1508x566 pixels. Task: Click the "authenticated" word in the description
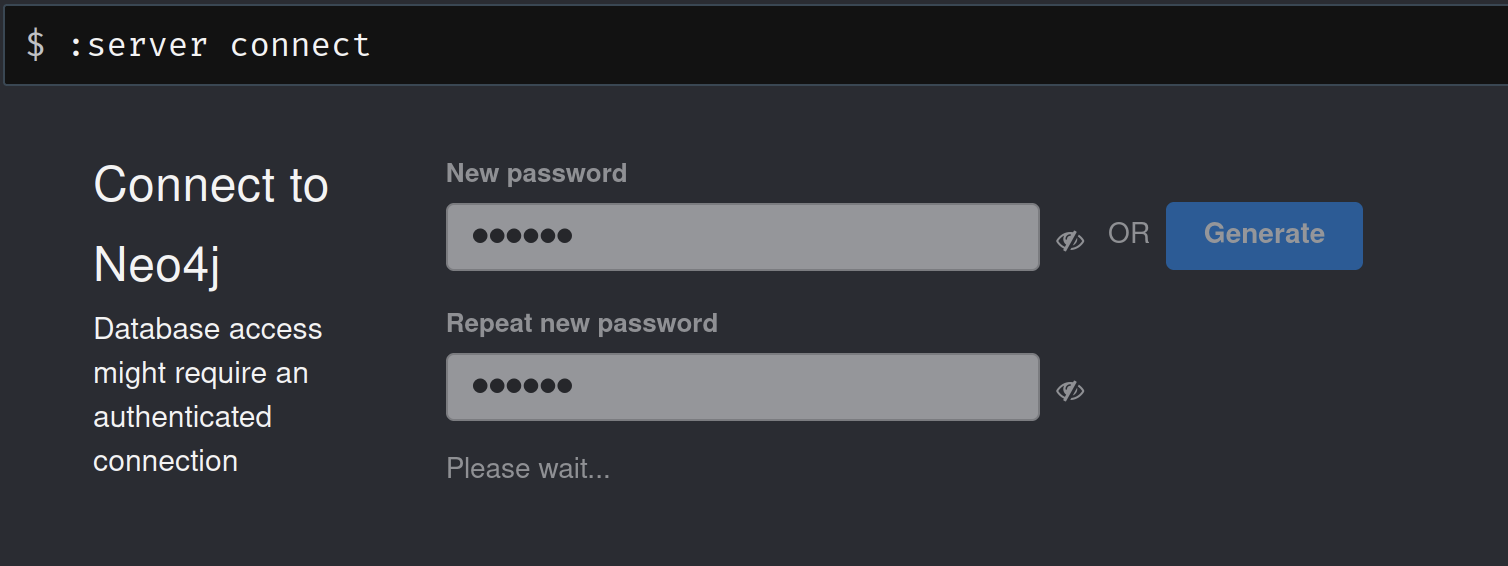[x=182, y=417]
